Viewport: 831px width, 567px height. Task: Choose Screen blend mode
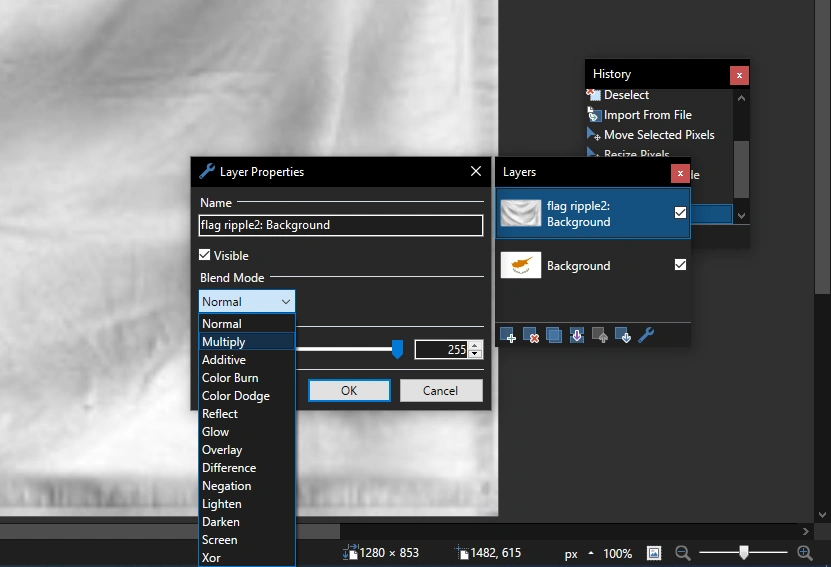[x=247, y=540]
